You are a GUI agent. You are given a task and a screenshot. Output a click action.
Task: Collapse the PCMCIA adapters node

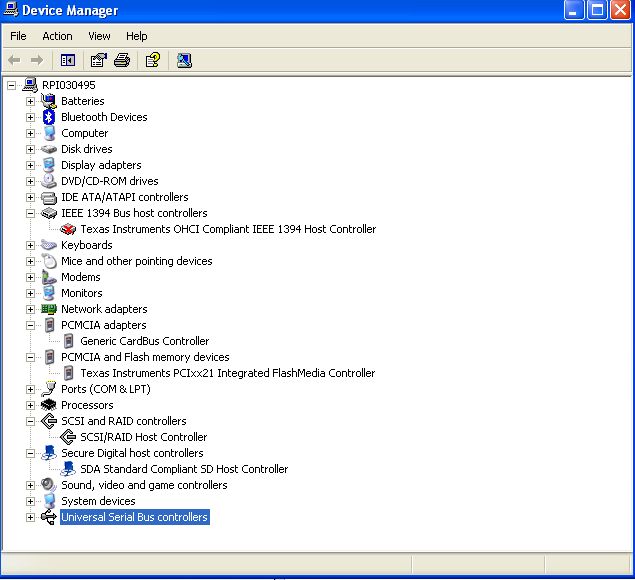point(30,325)
